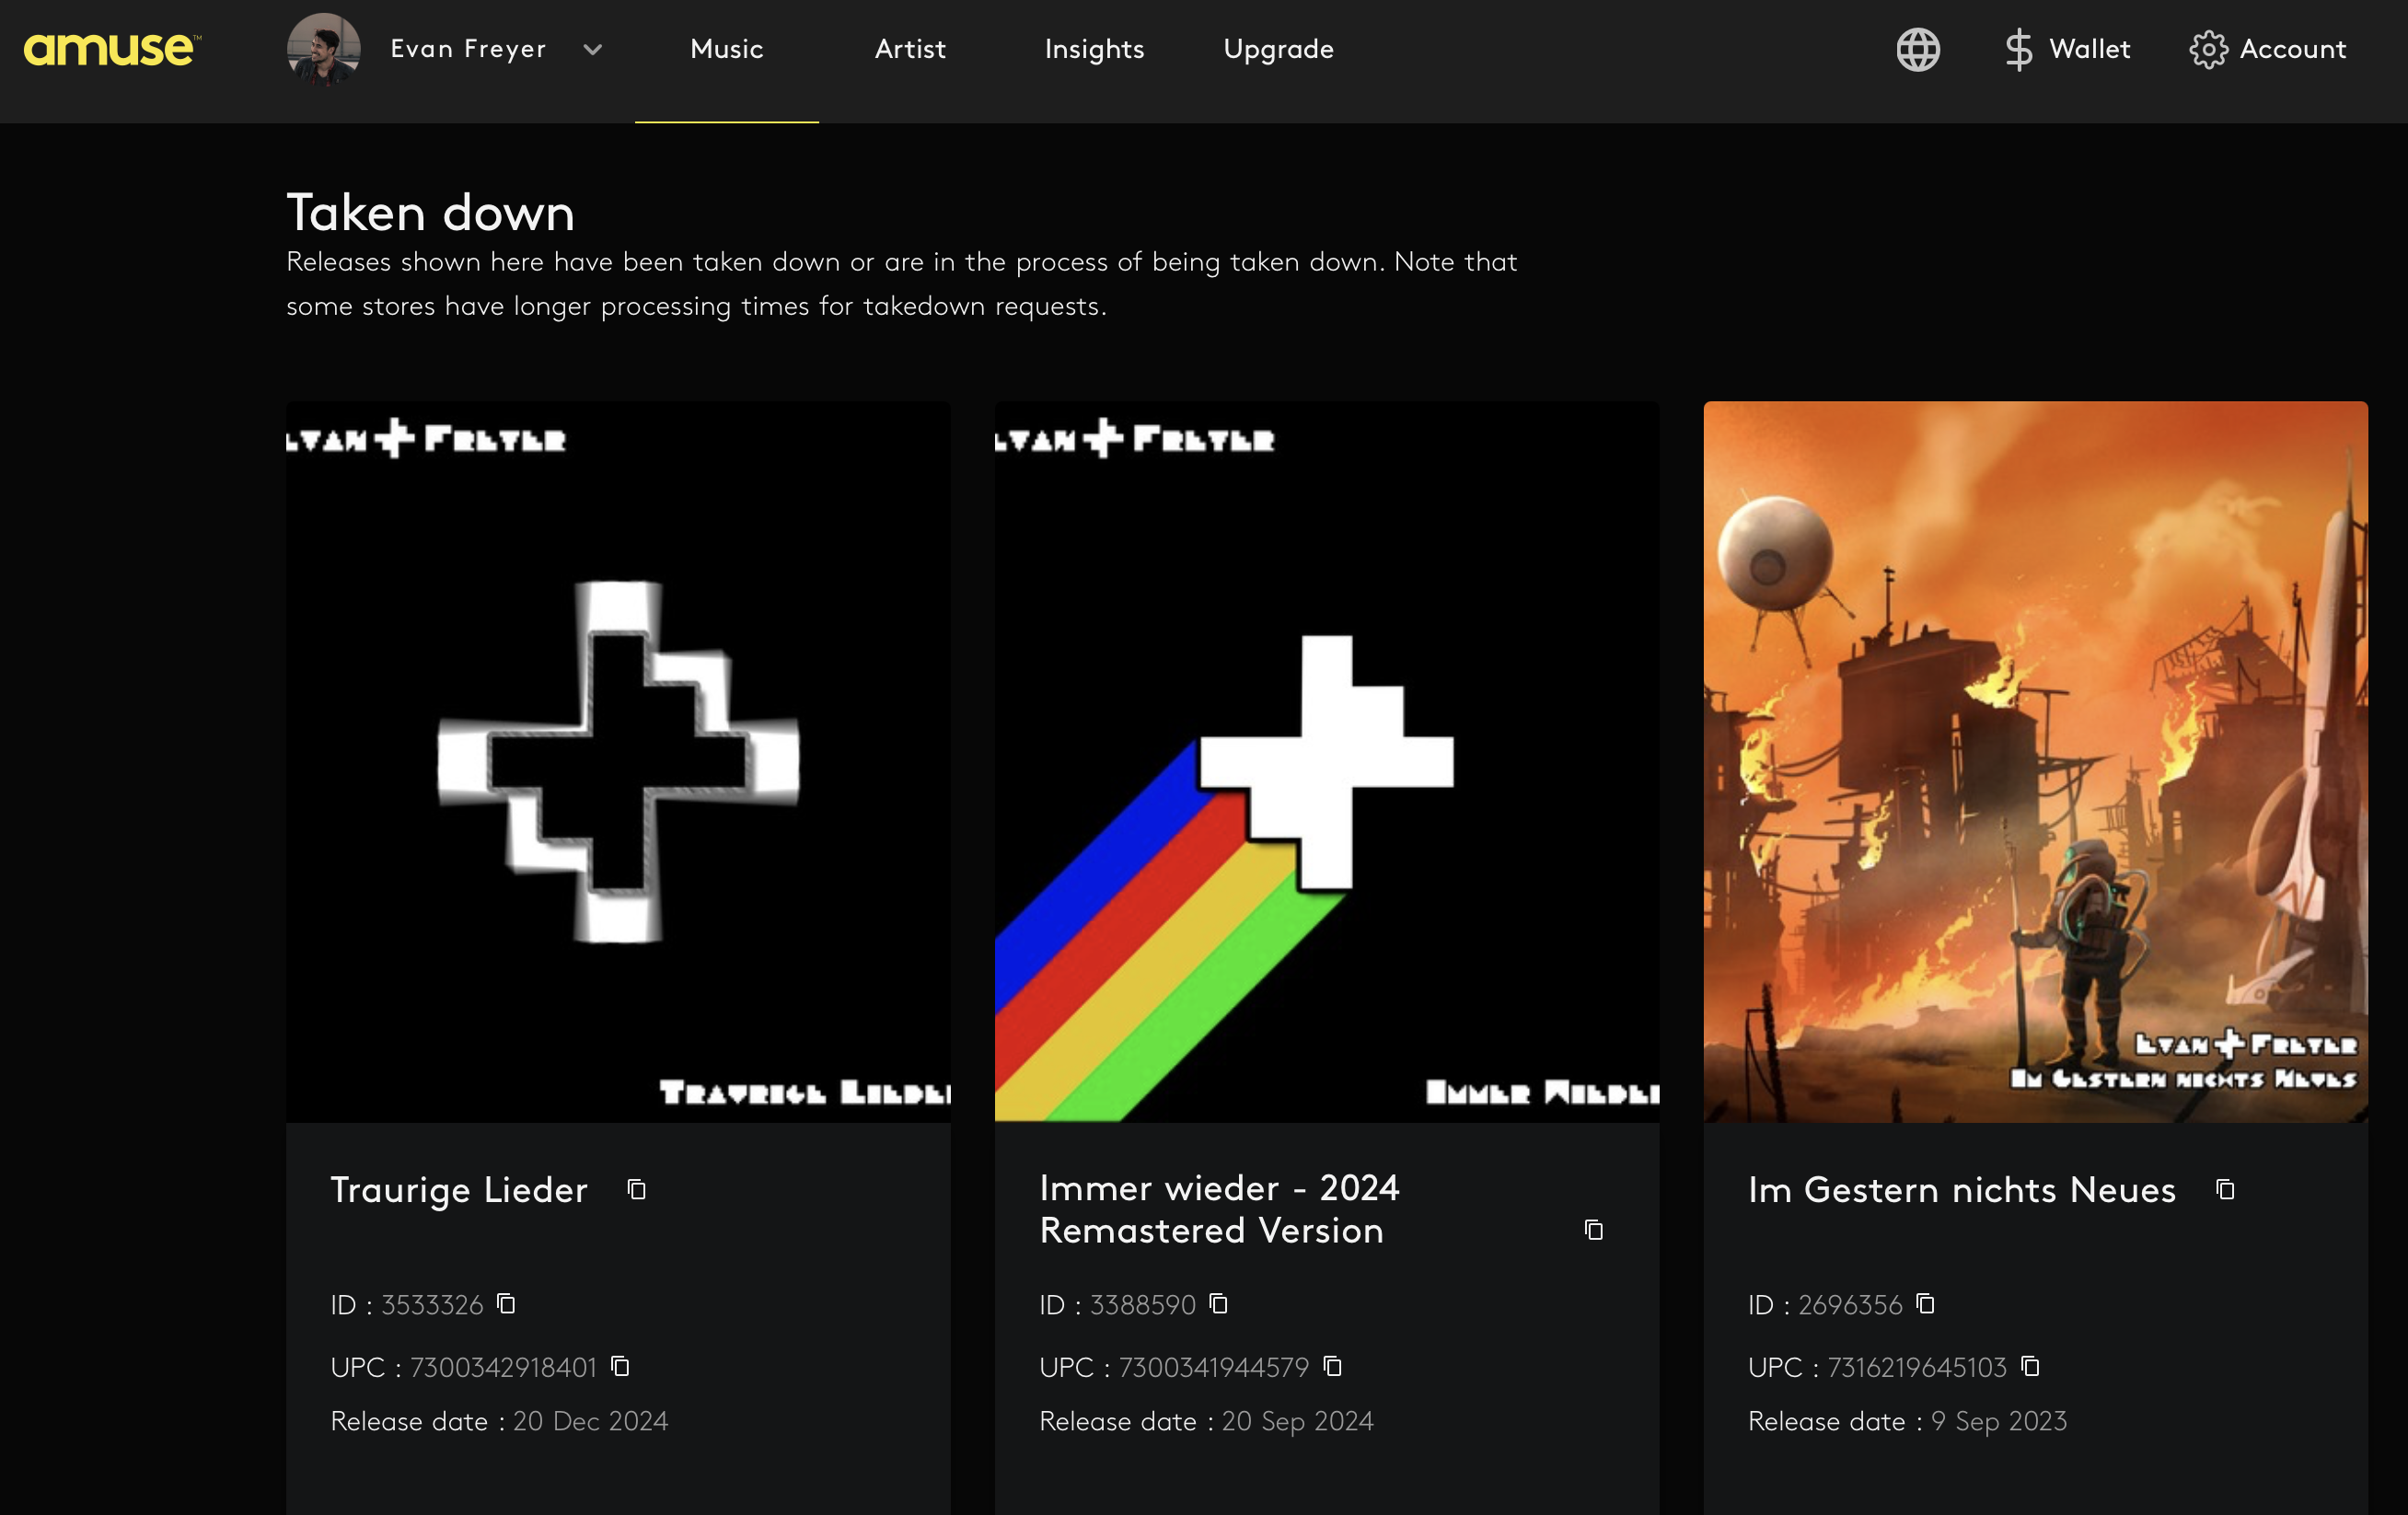Switch to the Artist tab
This screenshot has width=2408, height=1515.
pyautogui.click(x=909, y=49)
